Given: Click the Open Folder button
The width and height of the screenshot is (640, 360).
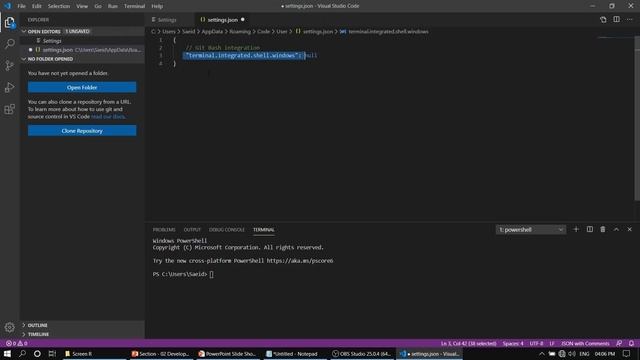Looking at the screenshot, I should pos(82,87).
